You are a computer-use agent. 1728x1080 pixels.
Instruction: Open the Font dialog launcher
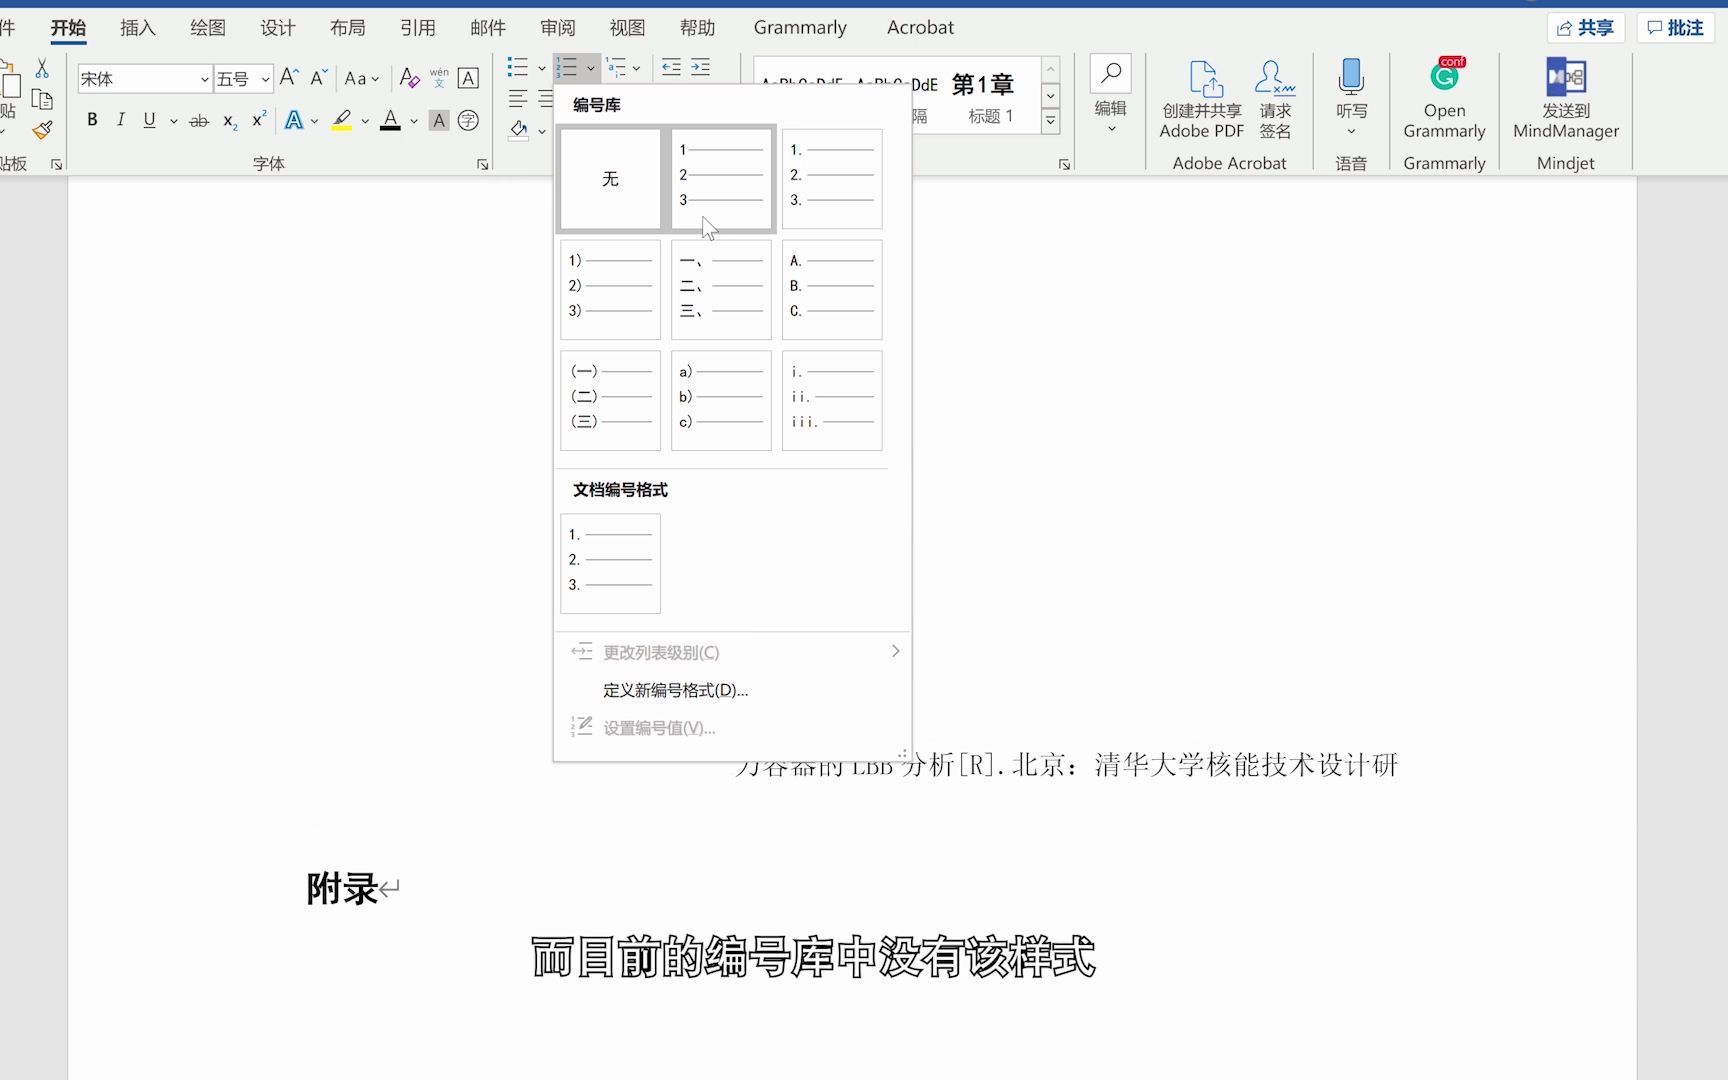tap(482, 164)
